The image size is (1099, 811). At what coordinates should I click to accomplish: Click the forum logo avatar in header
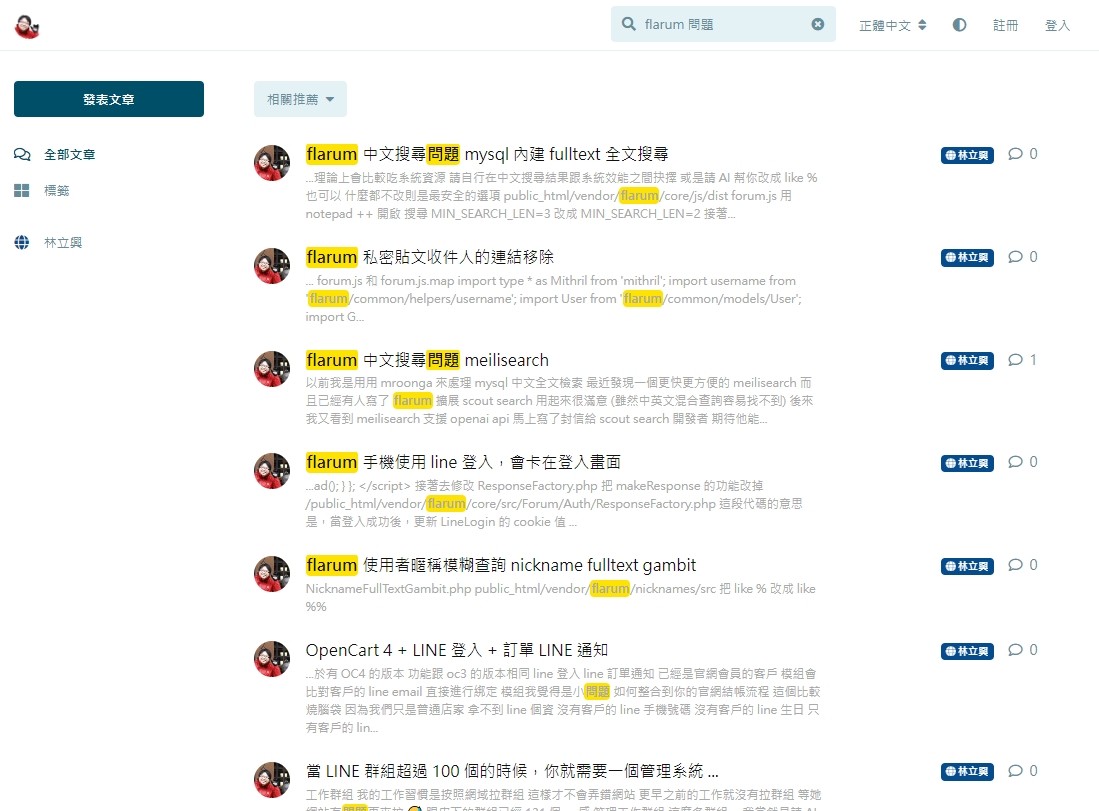[27, 27]
